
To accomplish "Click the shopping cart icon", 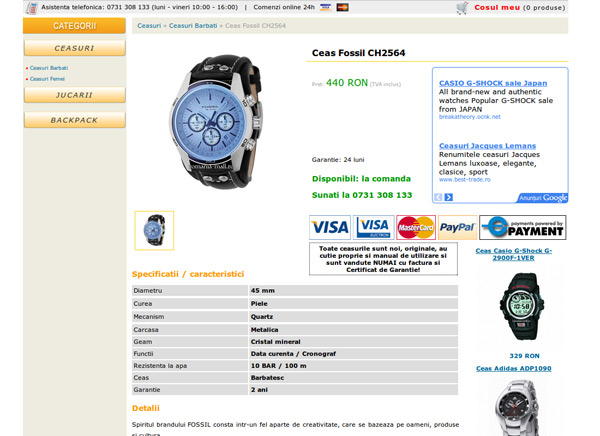I will (462, 8).
